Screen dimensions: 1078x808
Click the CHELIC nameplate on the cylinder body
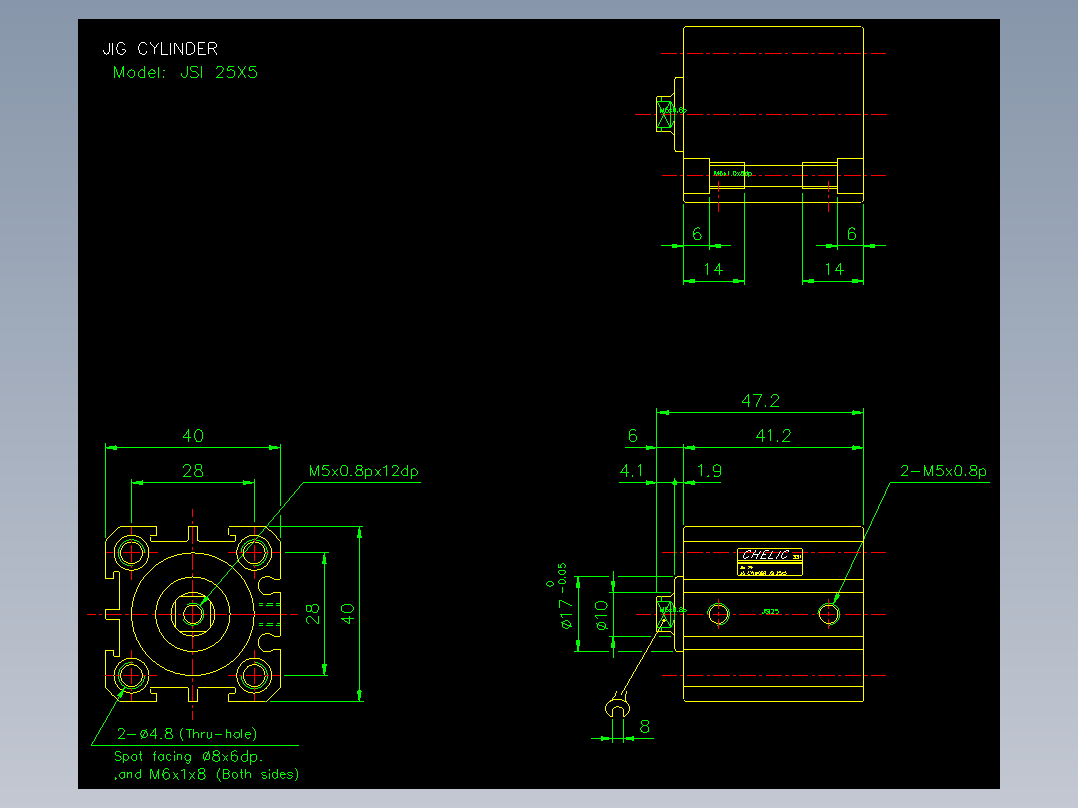coord(769,561)
